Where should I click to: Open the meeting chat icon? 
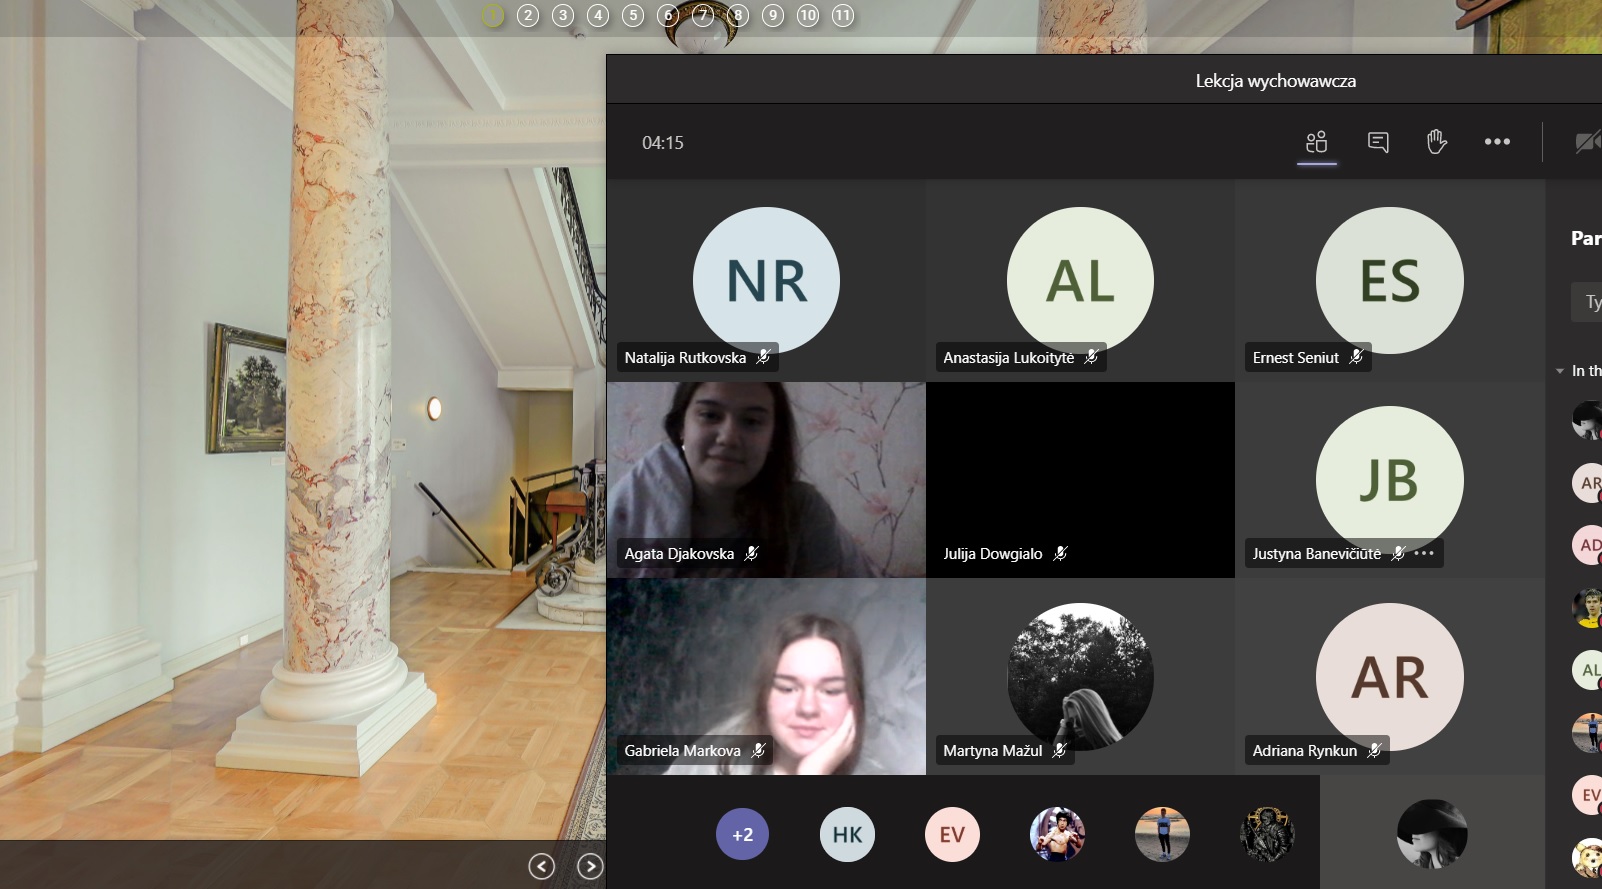pyautogui.click(x=1378, y=142)
